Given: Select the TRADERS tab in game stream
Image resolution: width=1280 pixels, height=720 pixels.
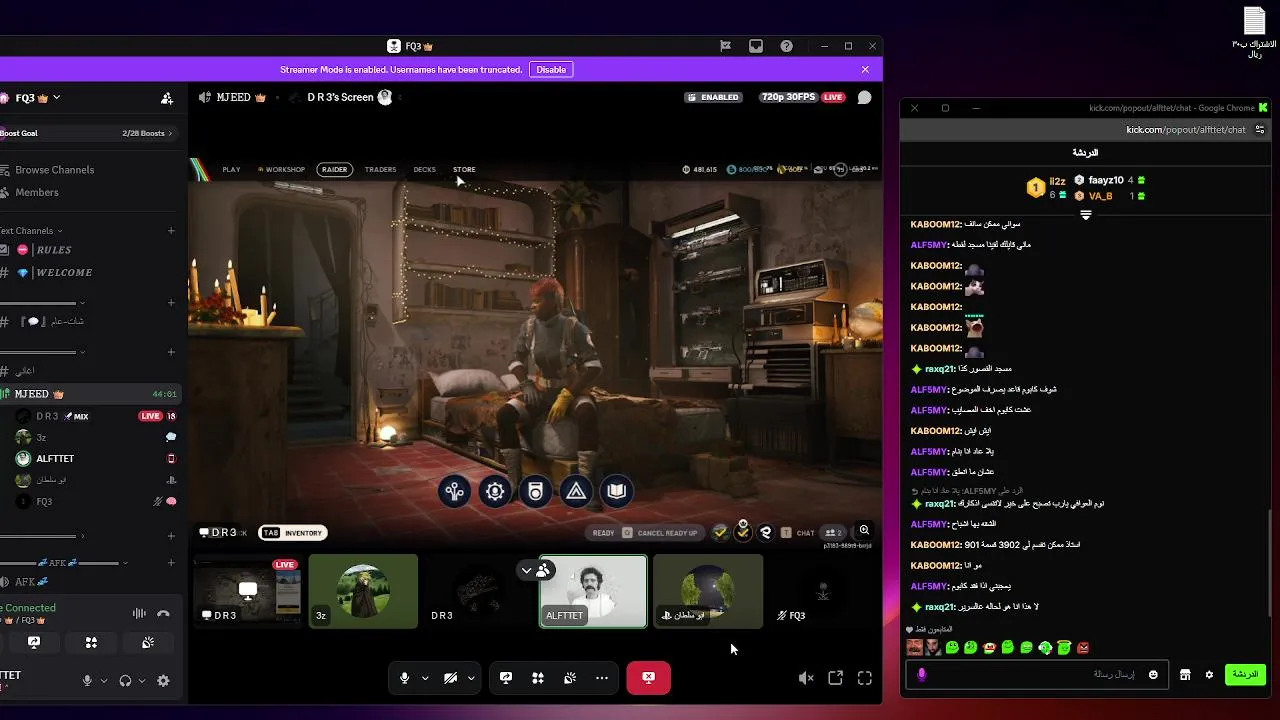Looking at the screenshot, I should pyautogui.click(x=380, y=170).
